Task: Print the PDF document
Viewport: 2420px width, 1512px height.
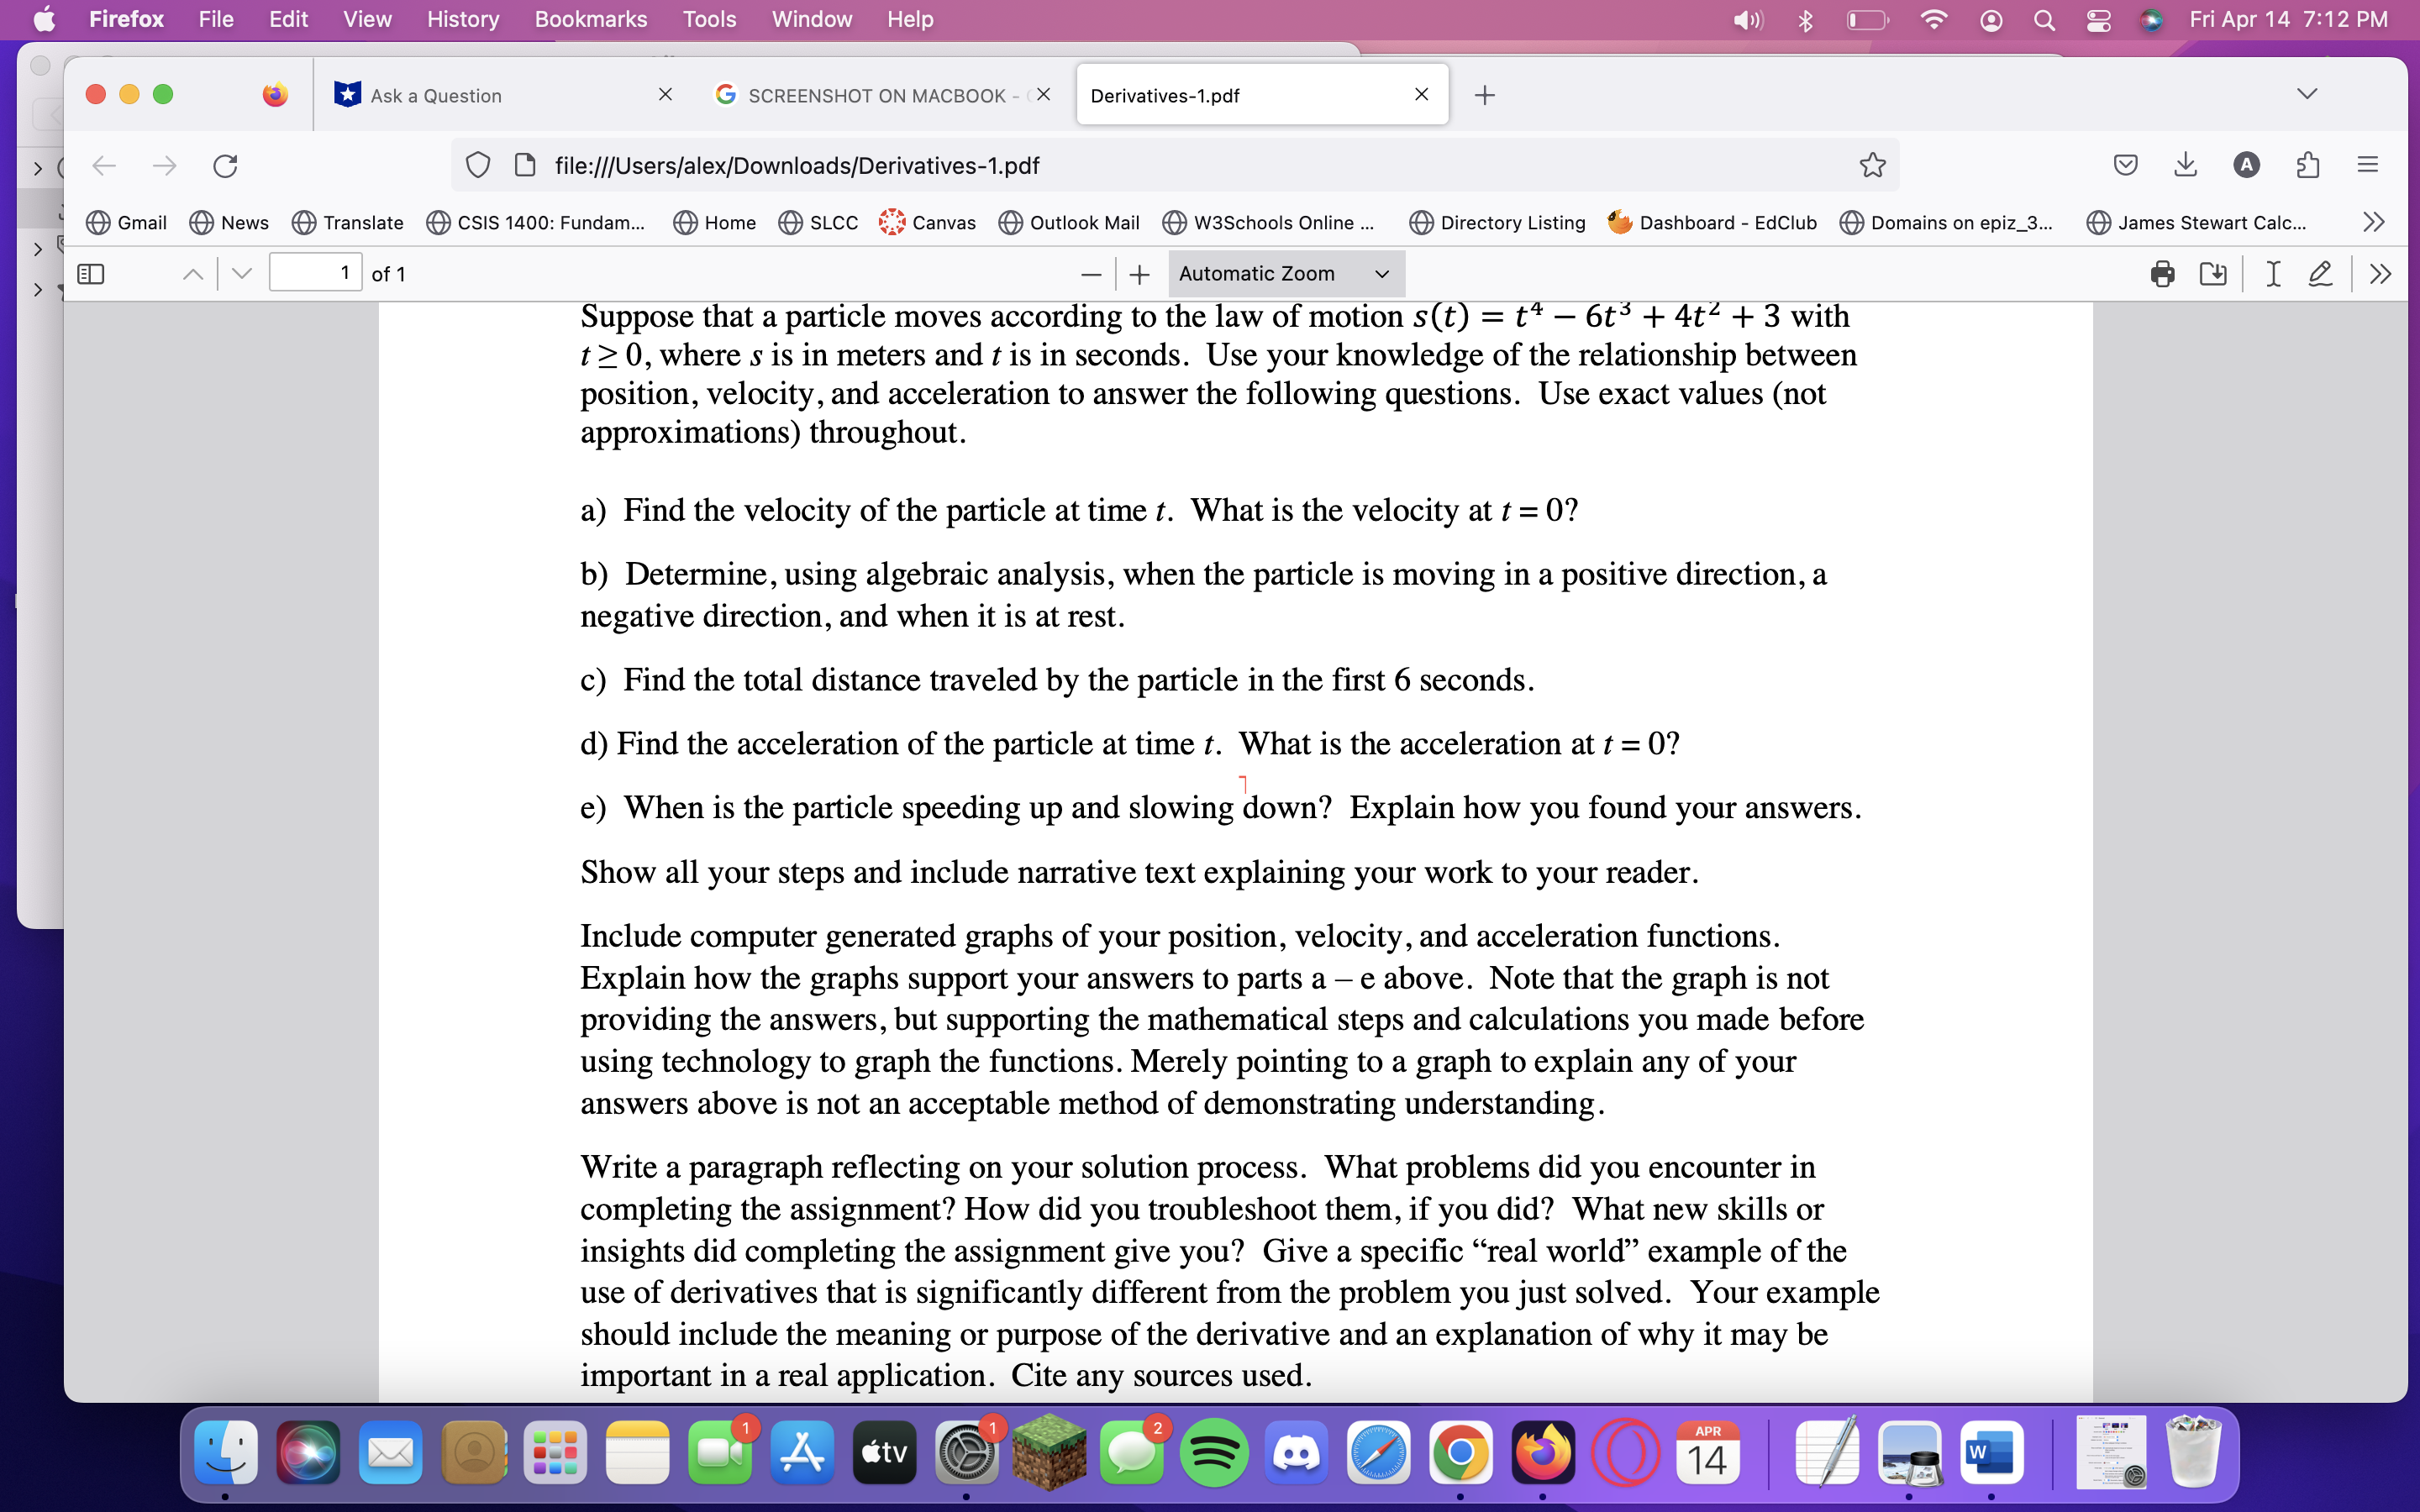Action: (x=2163, y=273)
